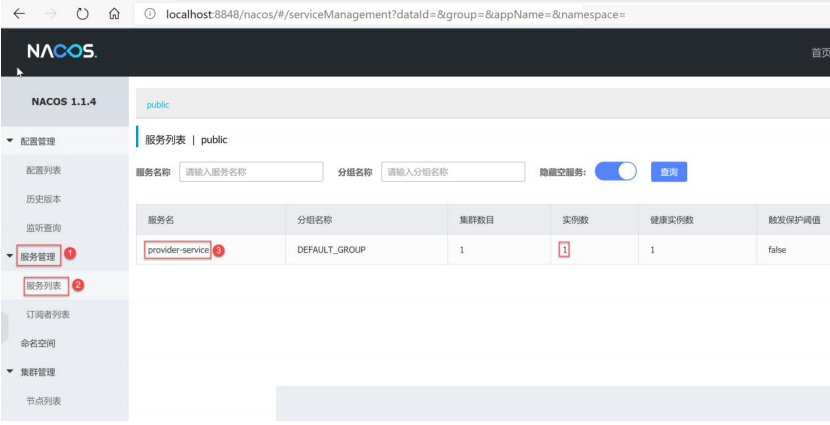
Task: Open the 首页 link in header
Action: pyautogui.click(x=820, y=52)
